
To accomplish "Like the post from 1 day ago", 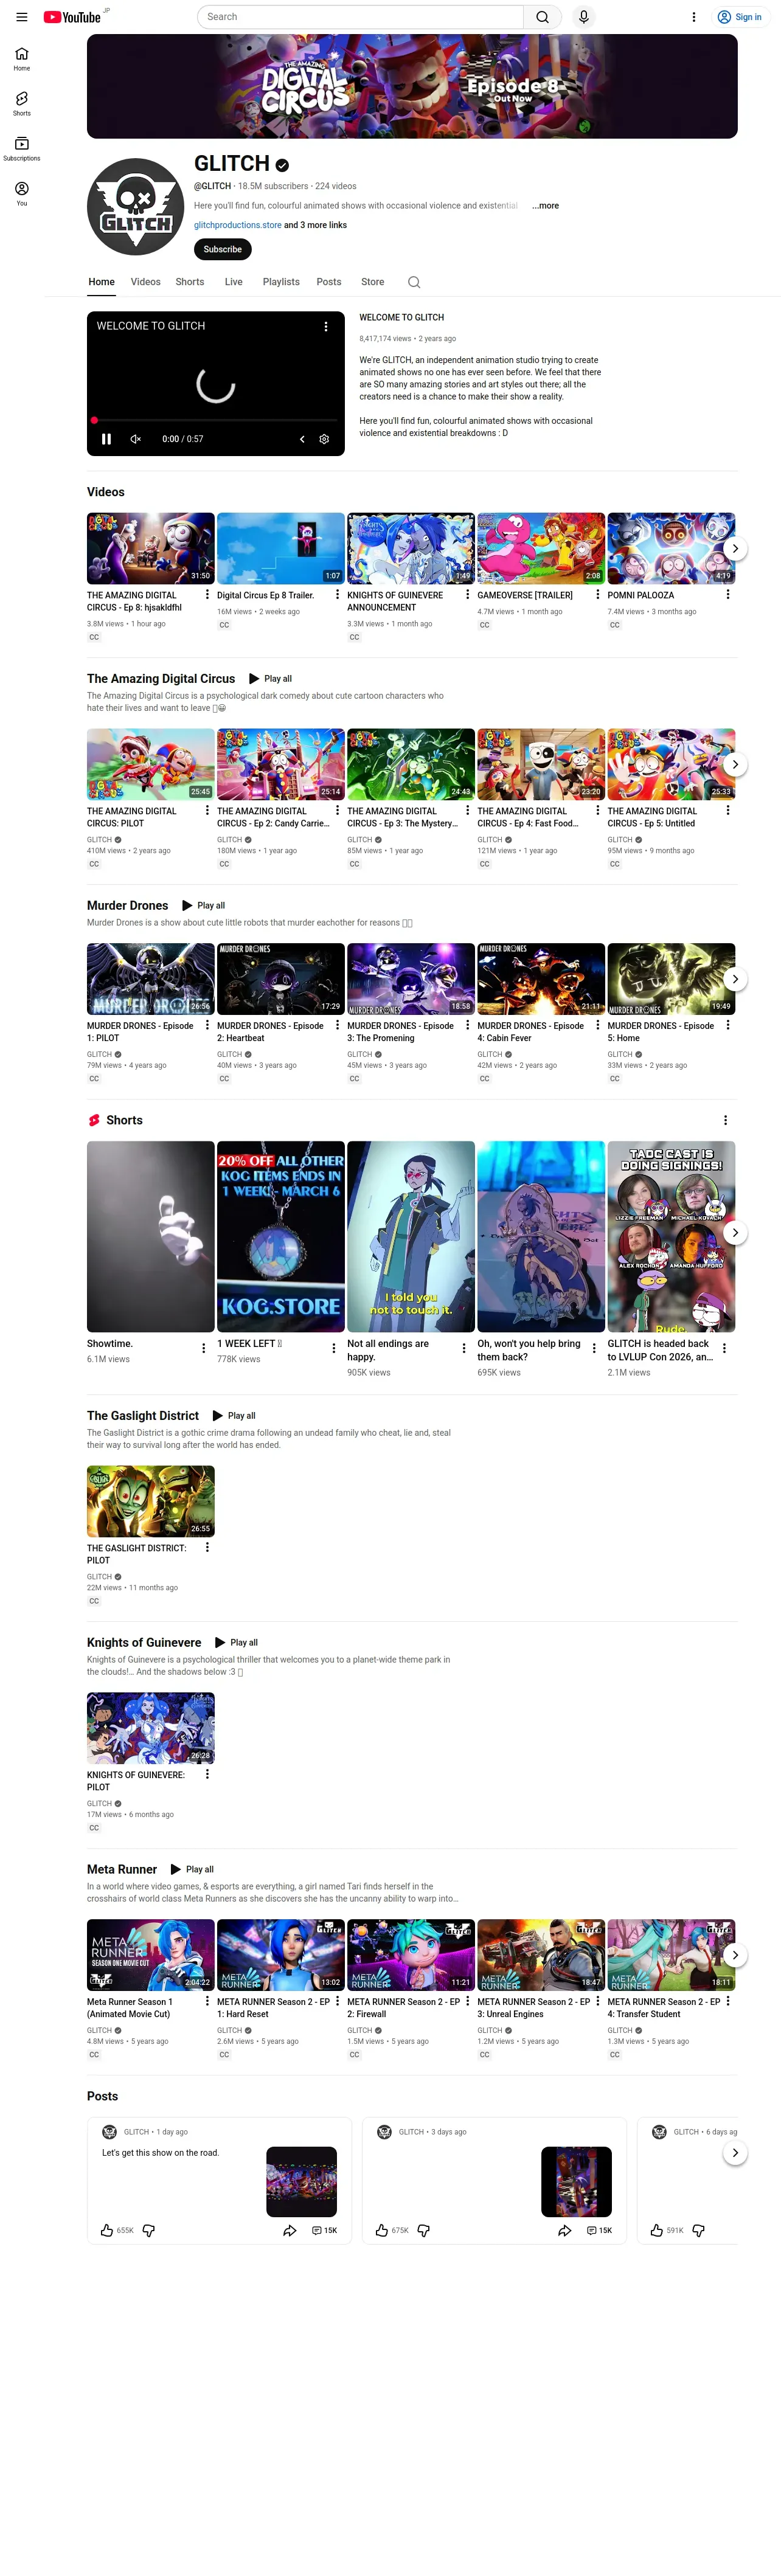I will pyautogui.click(x=107, y=2230).
